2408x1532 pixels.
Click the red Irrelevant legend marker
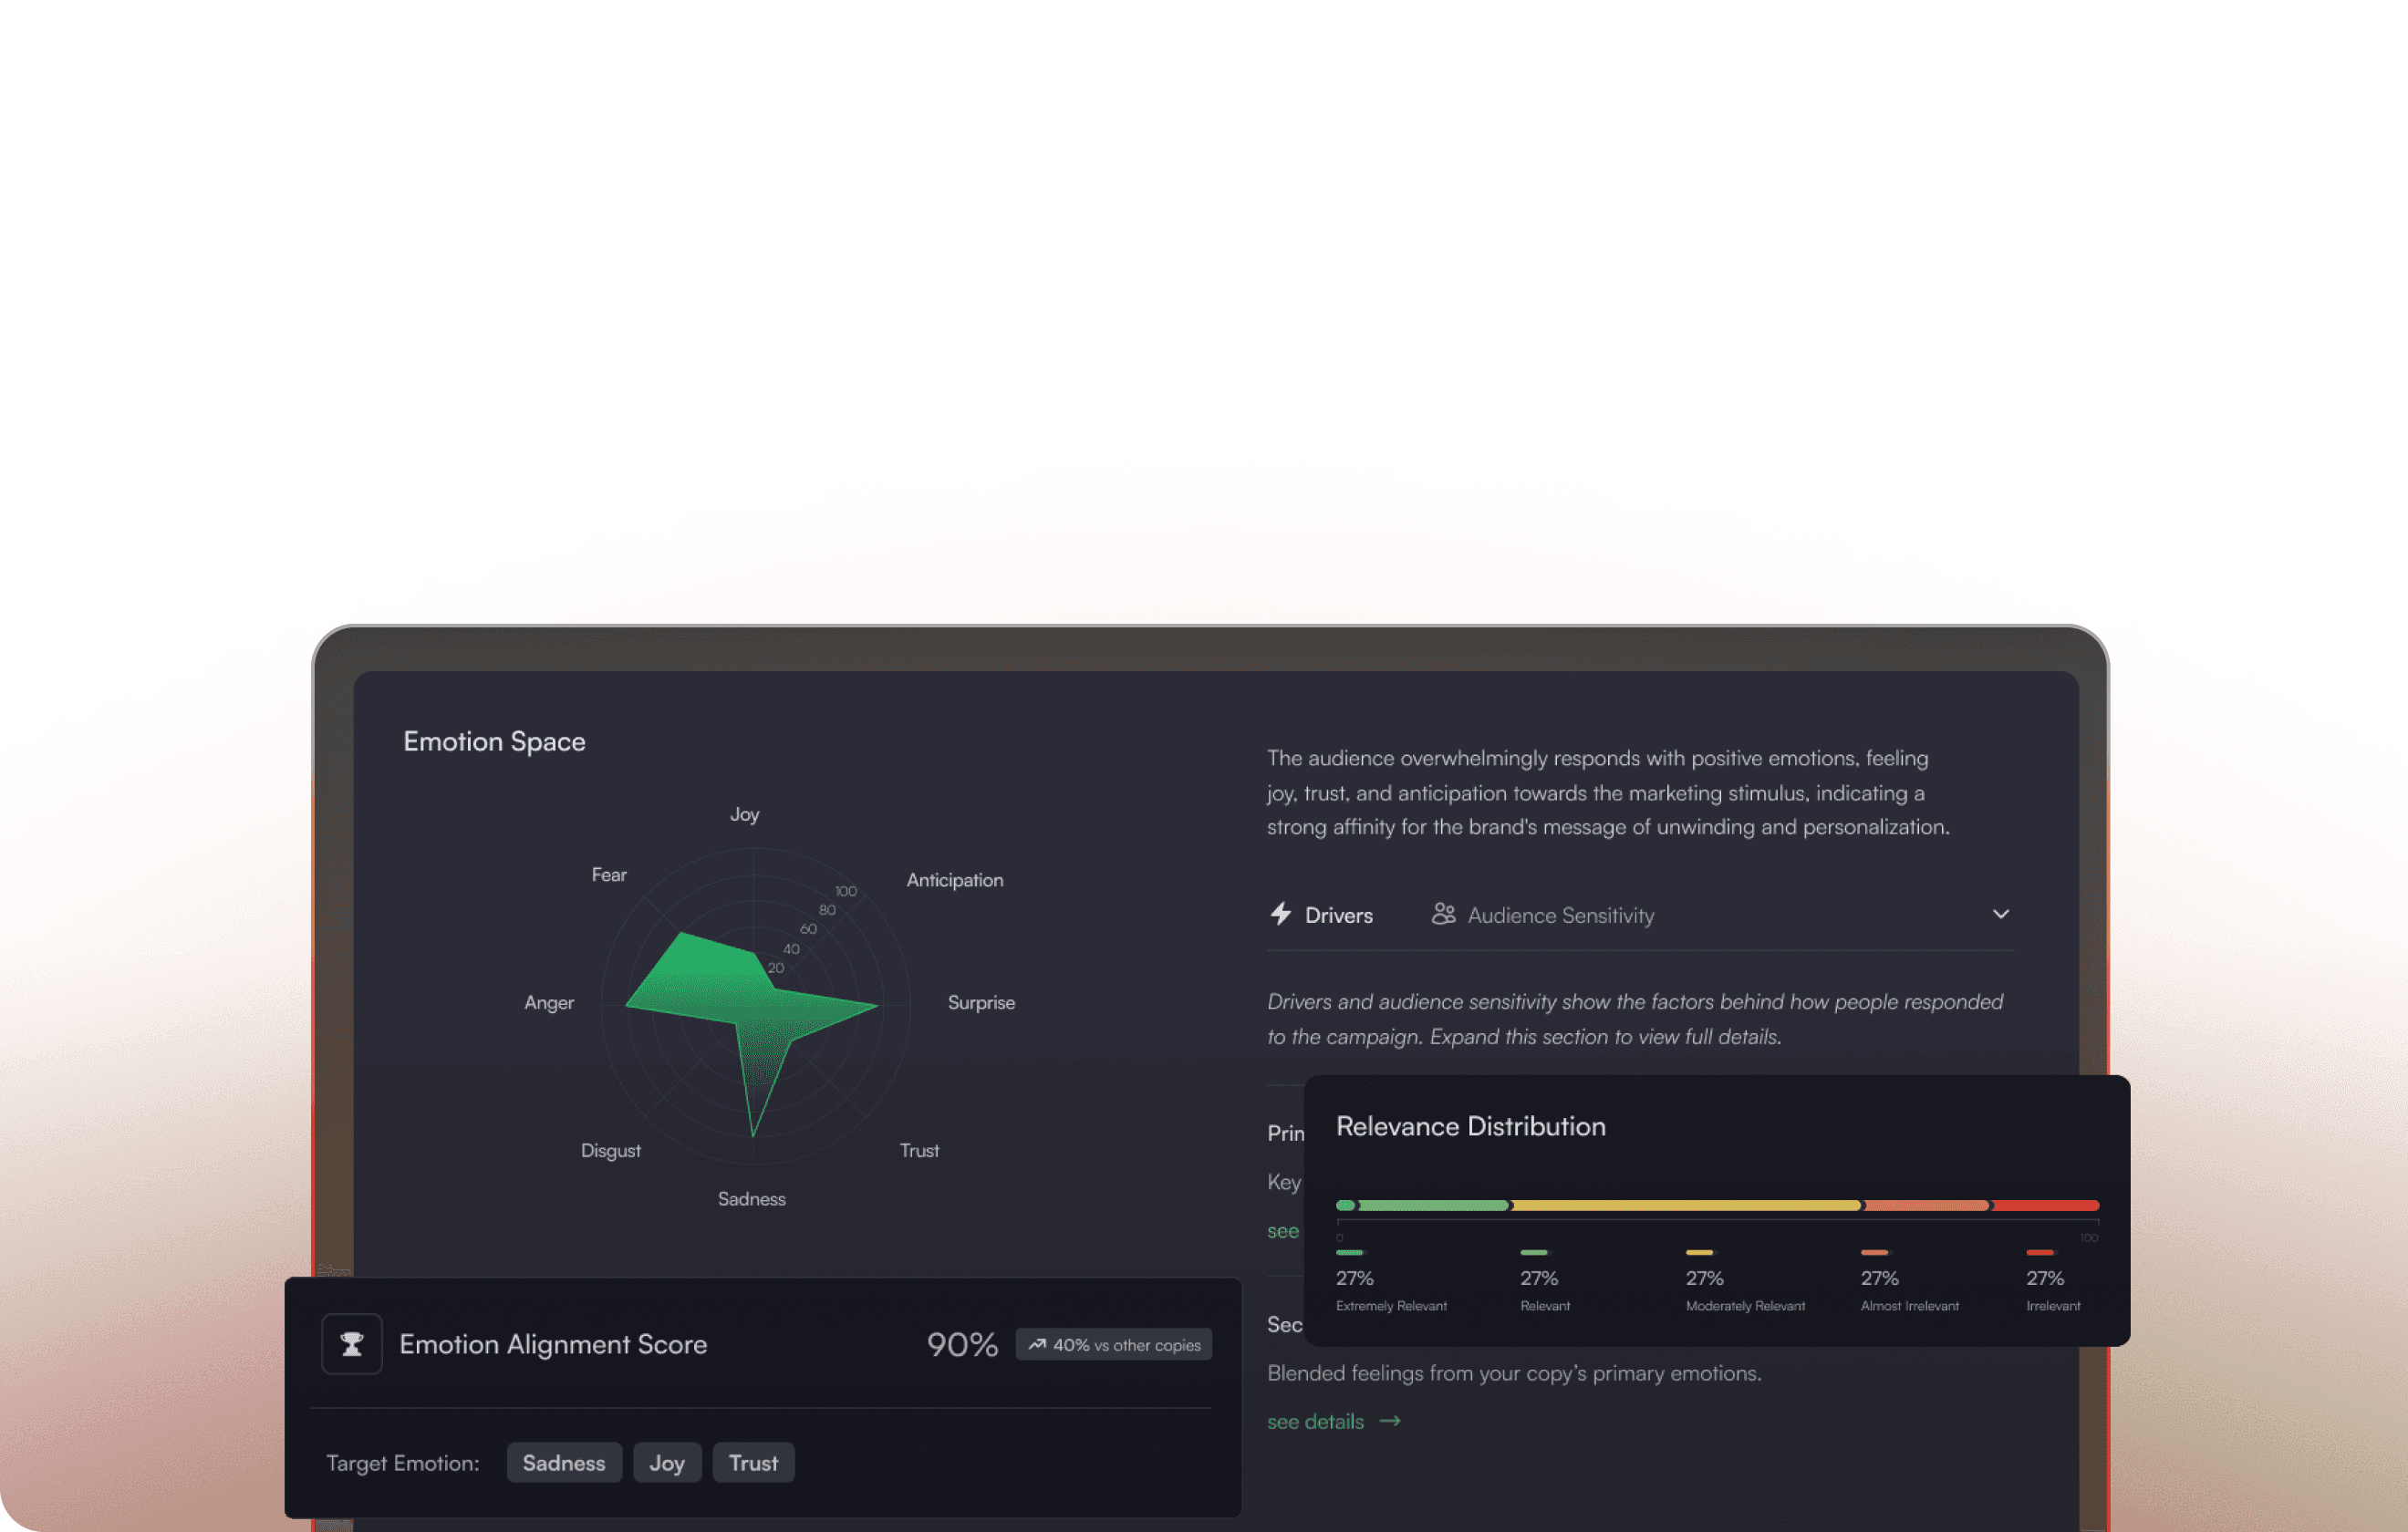tap(2039, 1252)
